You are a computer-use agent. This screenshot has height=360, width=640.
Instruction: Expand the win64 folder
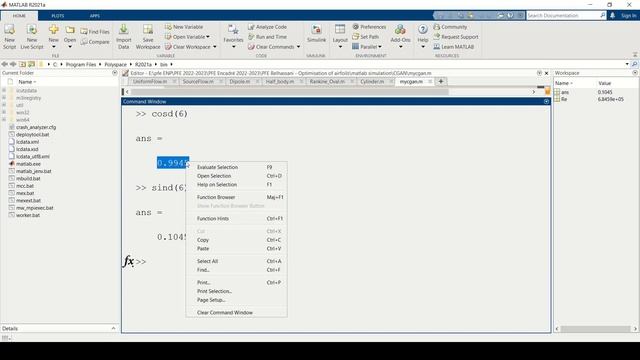[x=4, y=120]
